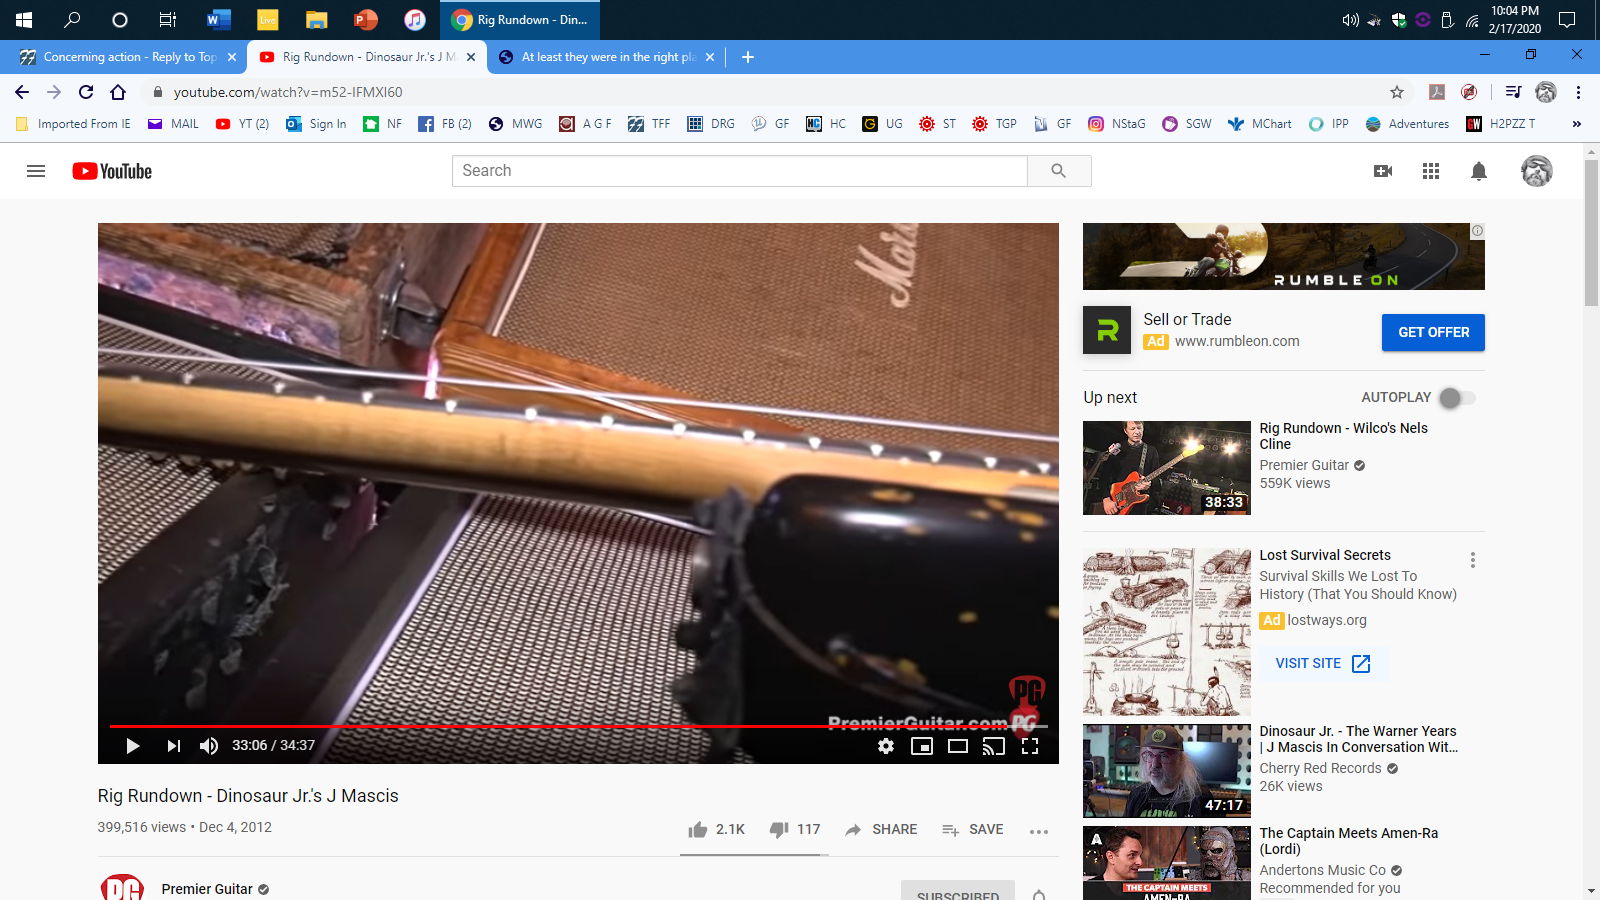
Task: Focus the YouTube search field
Action: coord(740,171)
